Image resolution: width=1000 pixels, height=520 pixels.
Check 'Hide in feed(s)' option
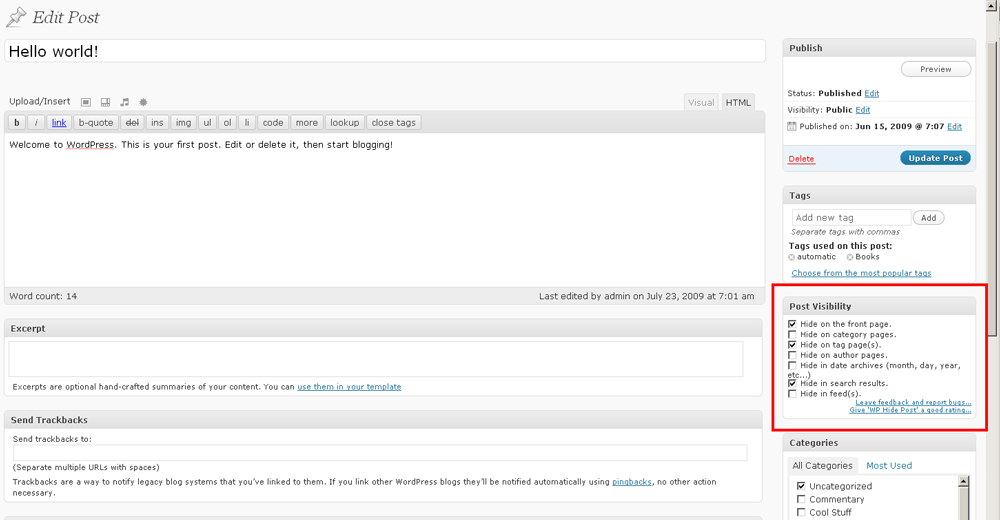793,394
